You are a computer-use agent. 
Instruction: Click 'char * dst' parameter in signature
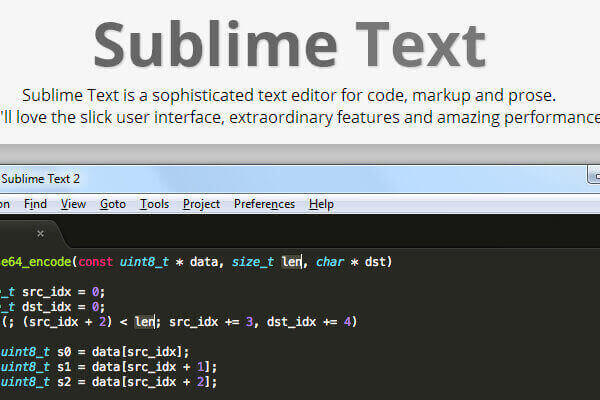[352, 262]
